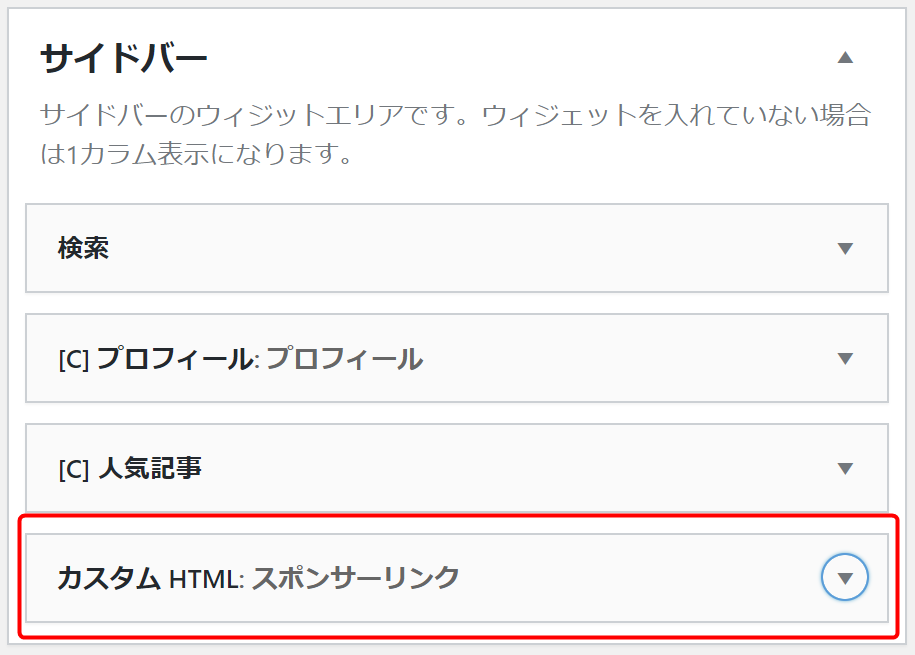The height and width of the screenshot is (655, 915).
Task: Collapse the サイドバー panel with the up arrow
Action: 845,57
